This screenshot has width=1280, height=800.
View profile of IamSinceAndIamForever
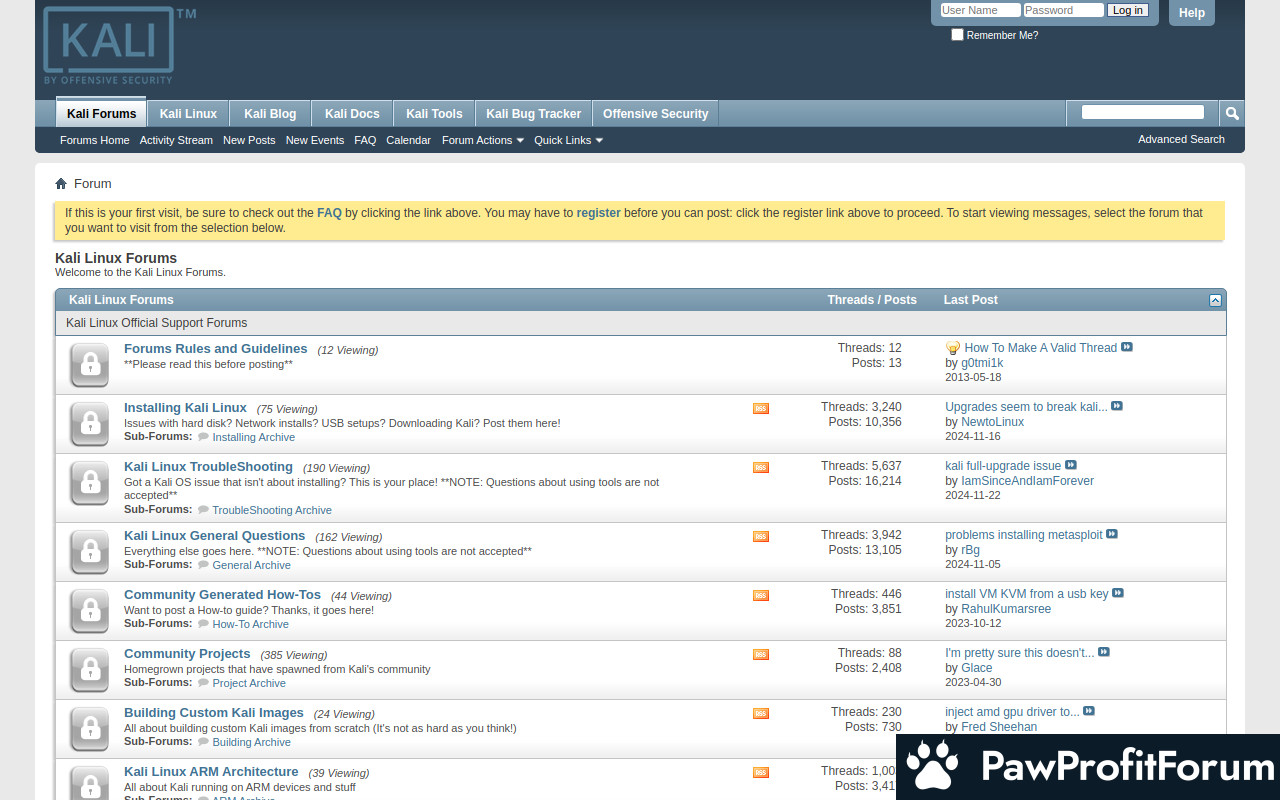(x=1028, y=481)
